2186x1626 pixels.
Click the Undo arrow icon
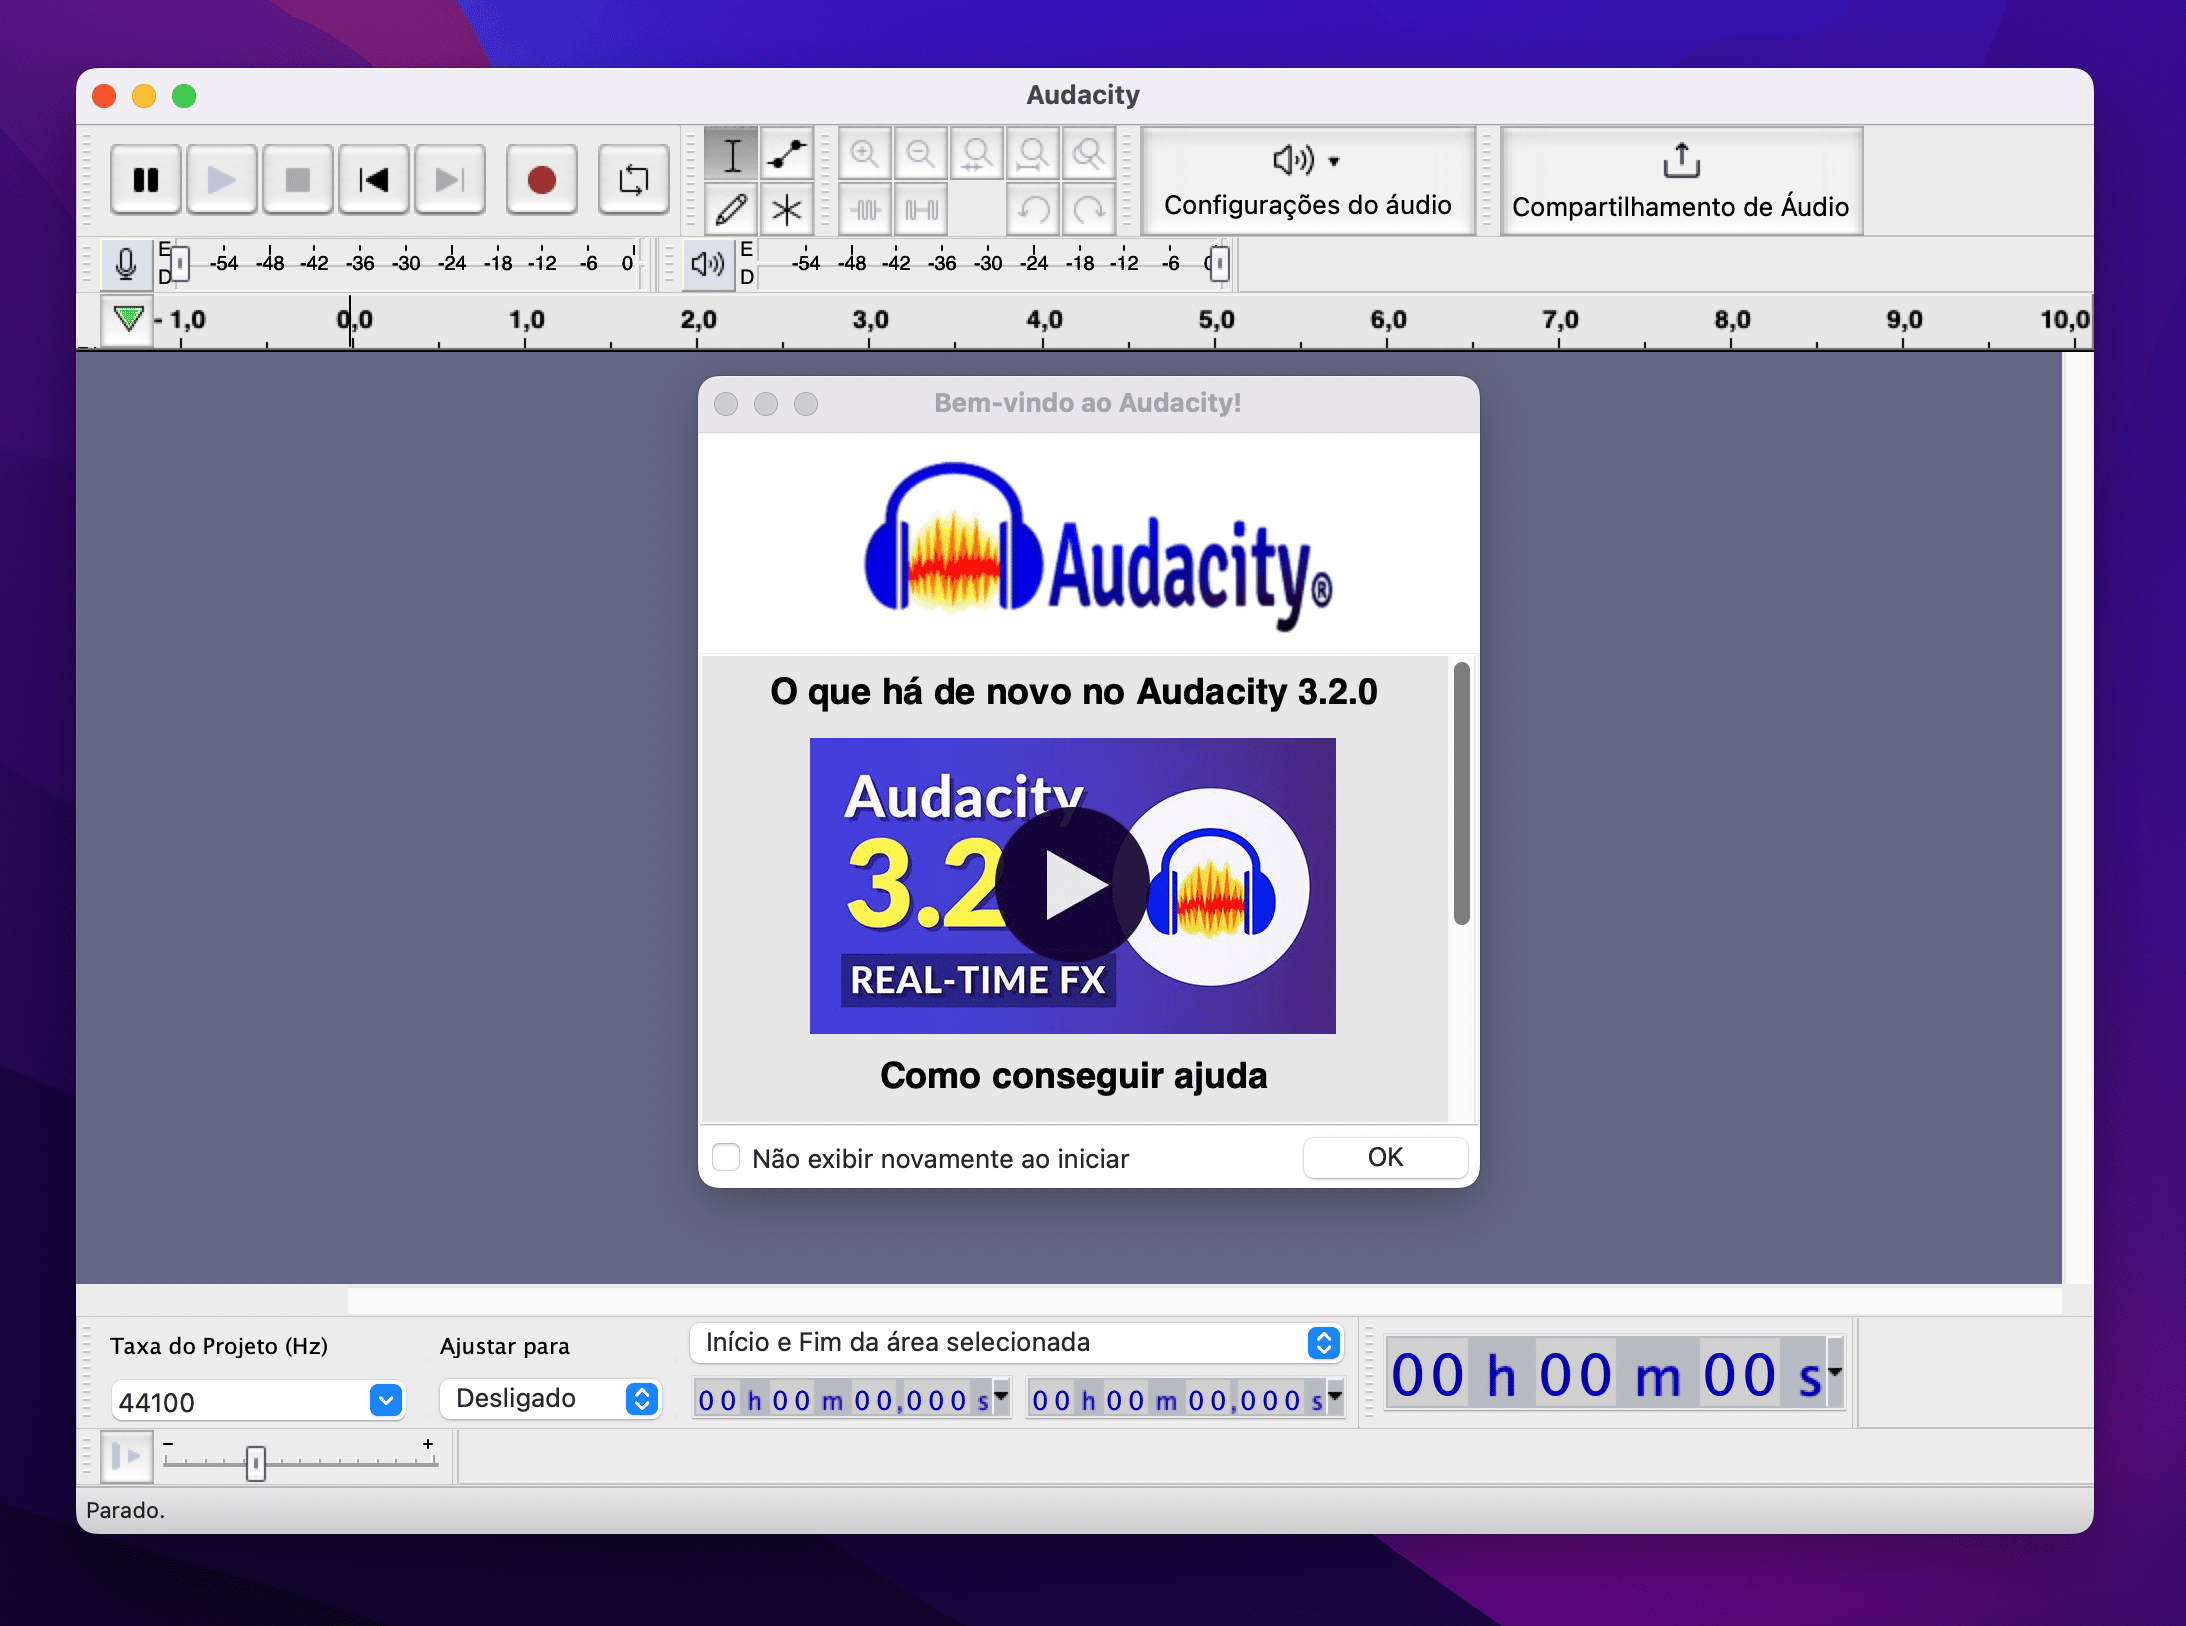click(1033, 210)
